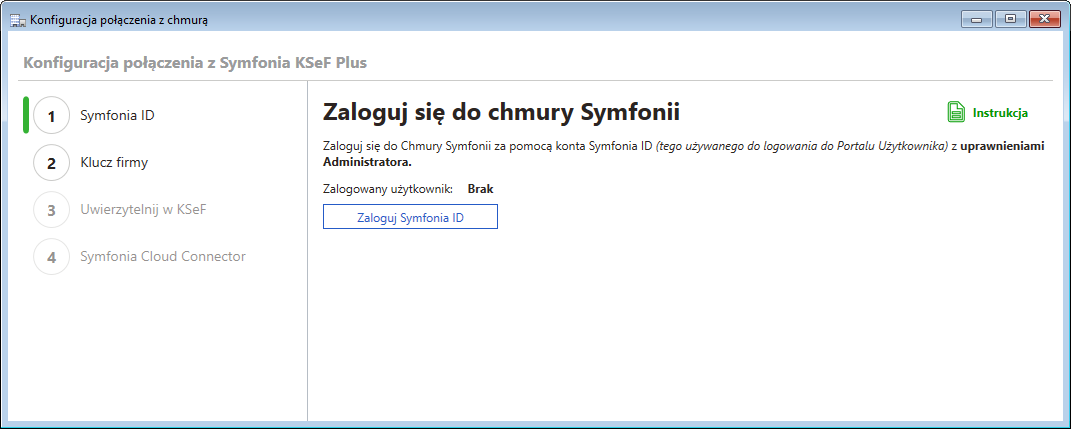
Task: Select step number 2 circle
Action: 51,162
